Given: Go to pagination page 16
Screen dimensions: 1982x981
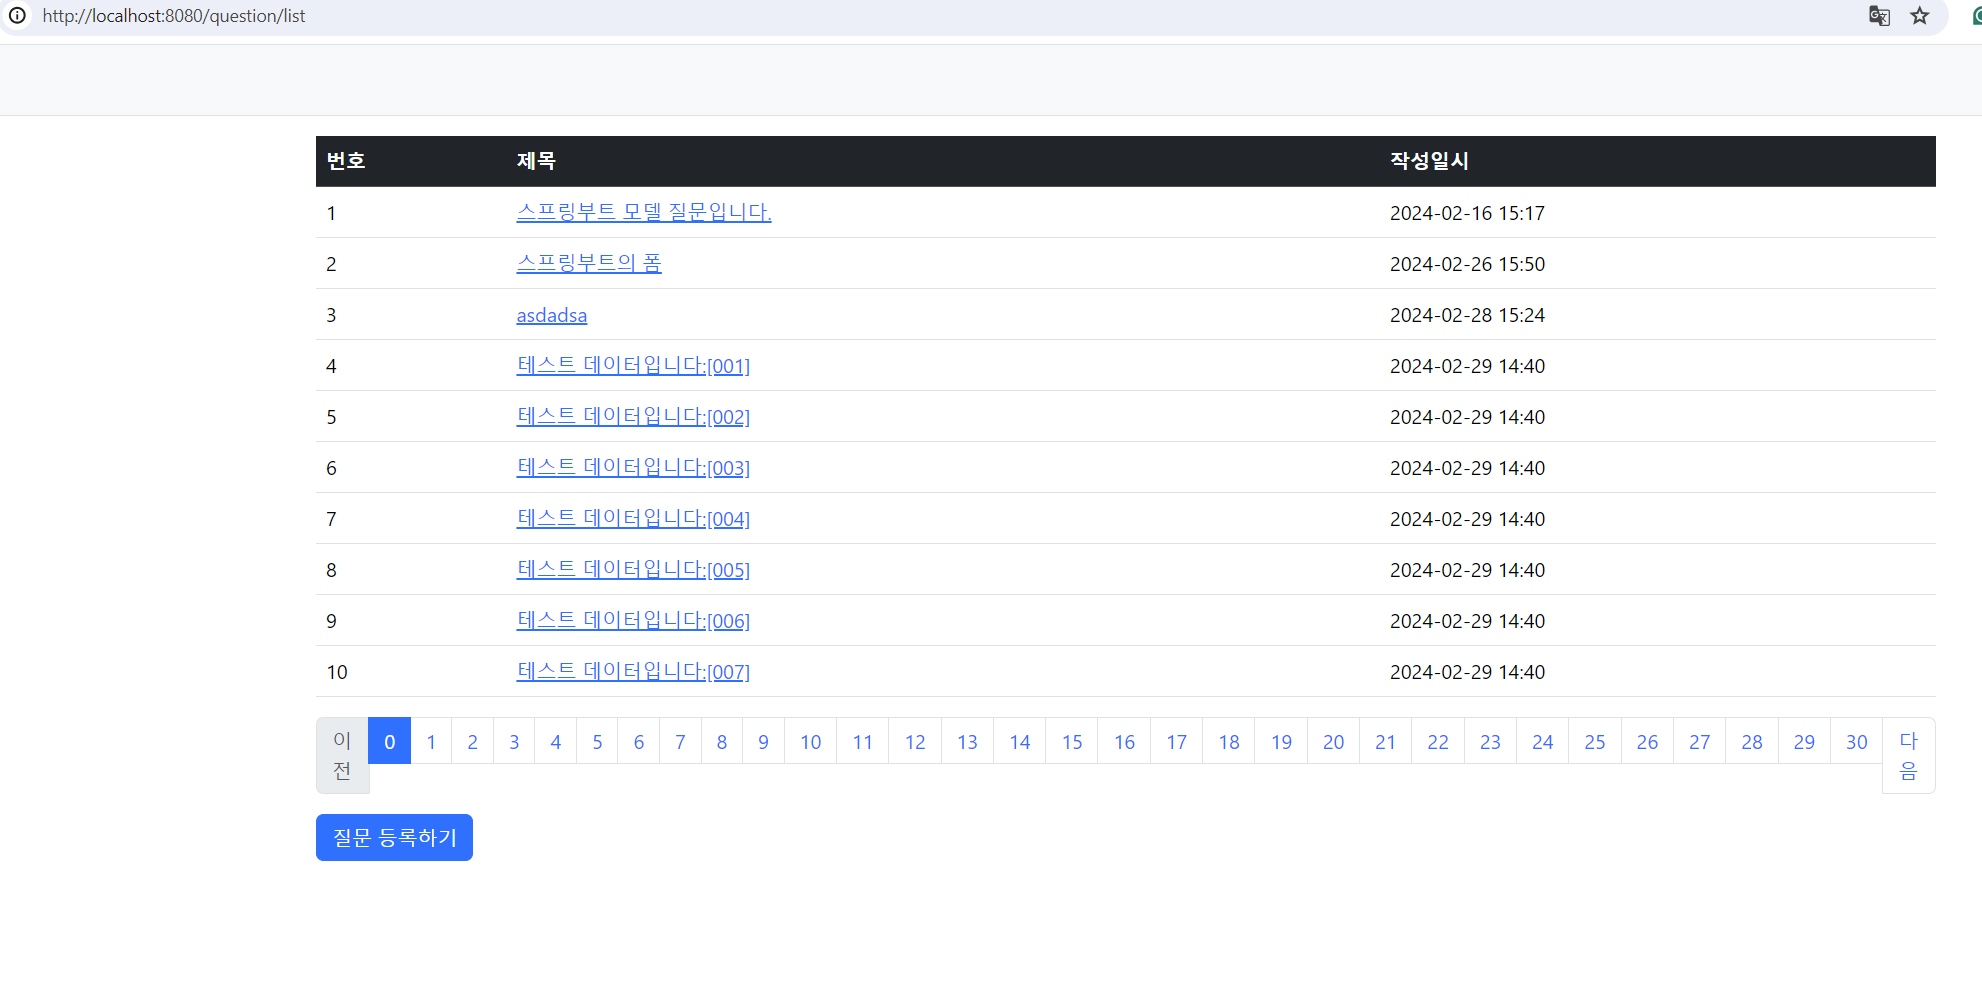Looking at the screenshot, I should (x=1124, y=741).
